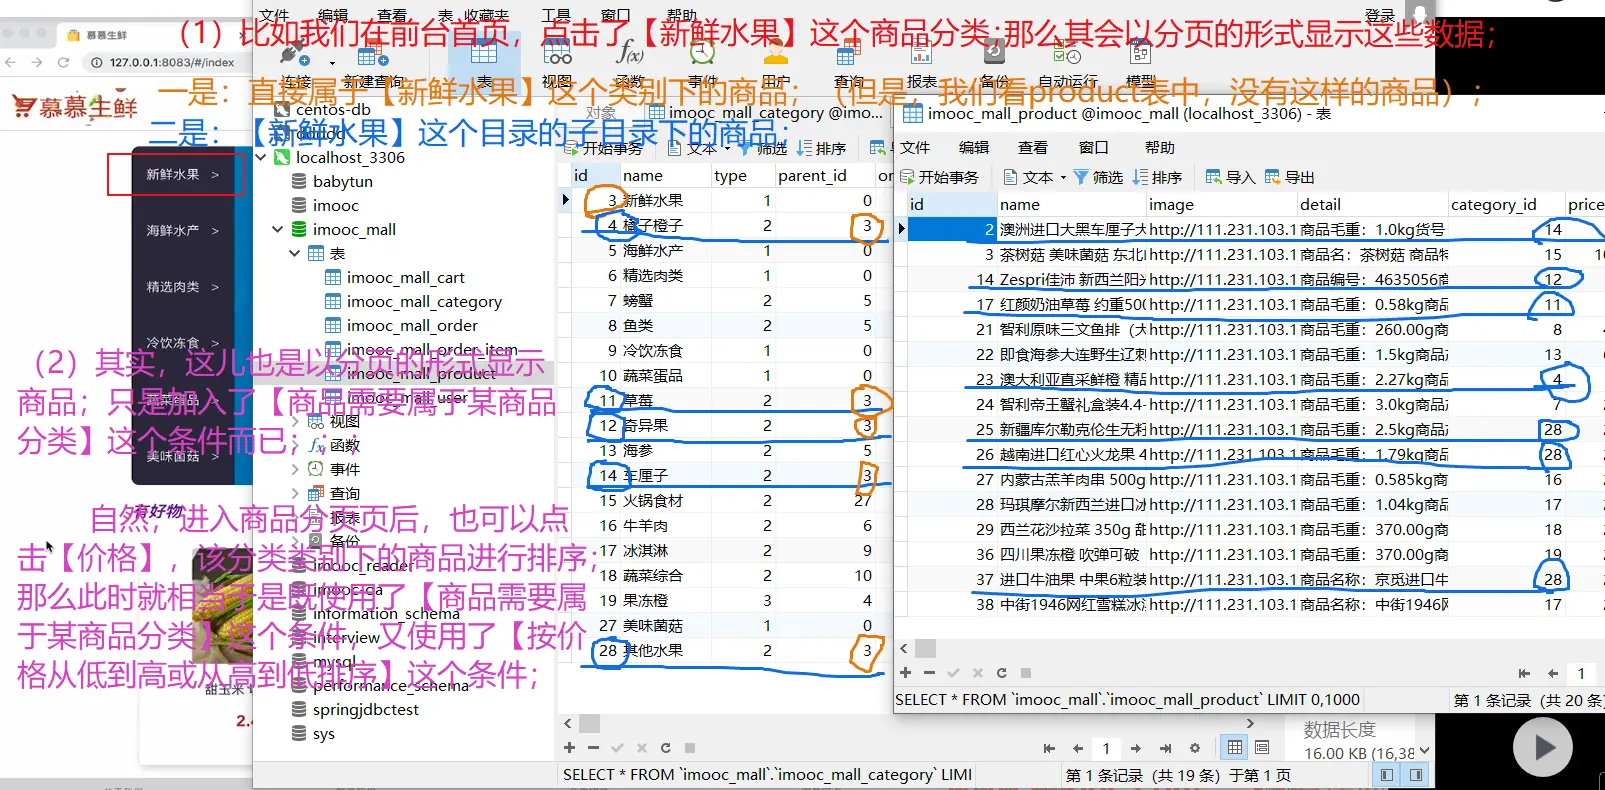
Task: Click the sys database icon
Action: coord(299,733)
